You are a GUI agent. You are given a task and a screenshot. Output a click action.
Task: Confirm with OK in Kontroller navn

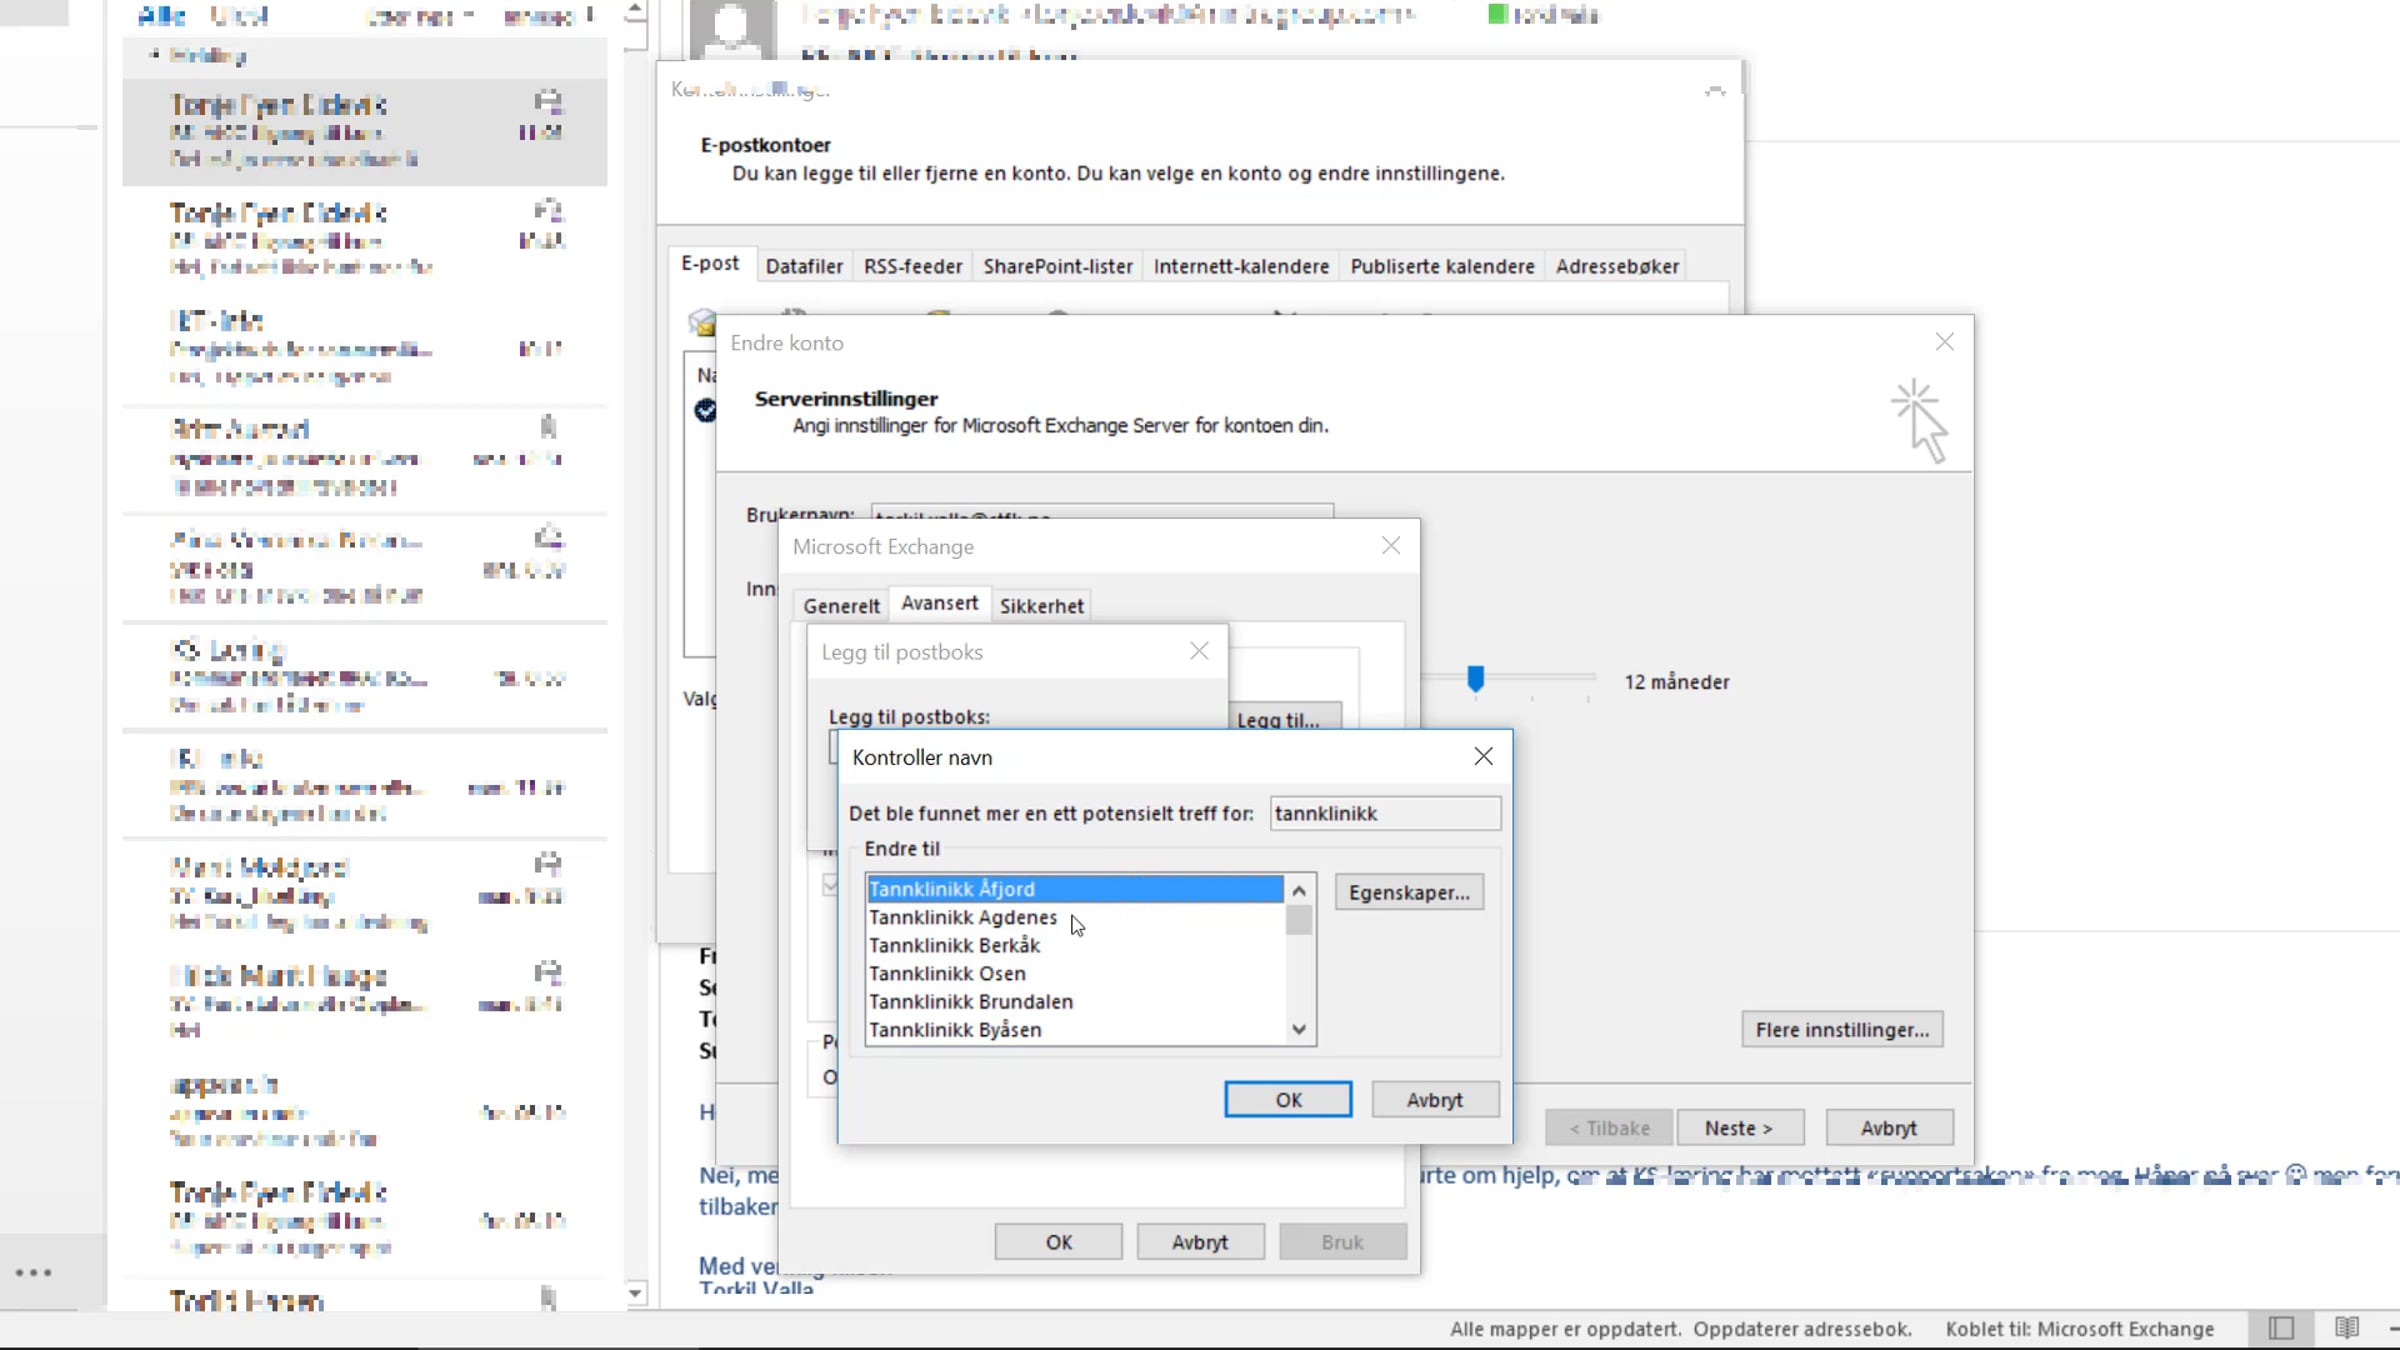(x=1288, y=1100)
